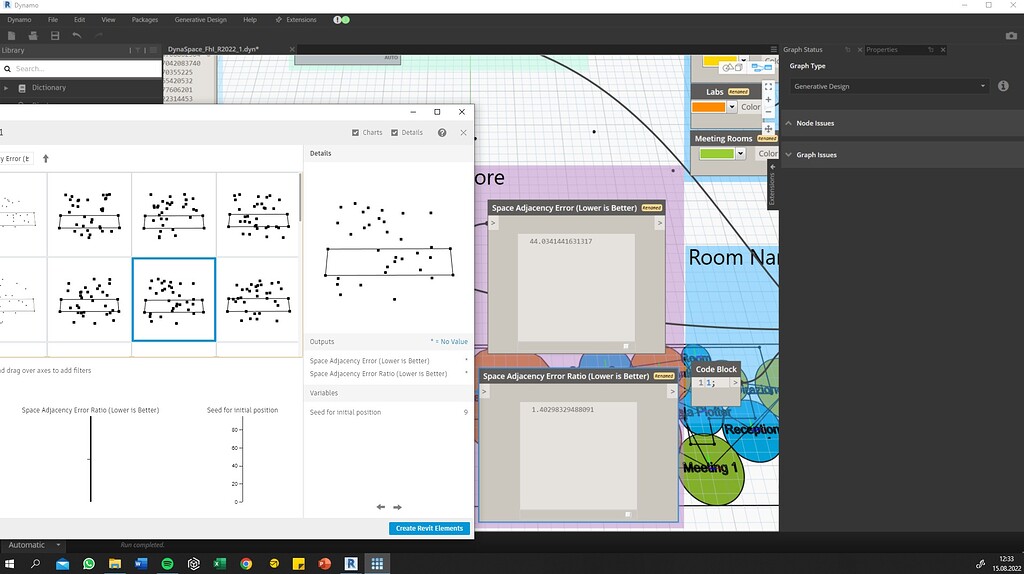Click the Create Revit Elements button
Screen dimensions: 1024x574
click(x=429, y=528)
